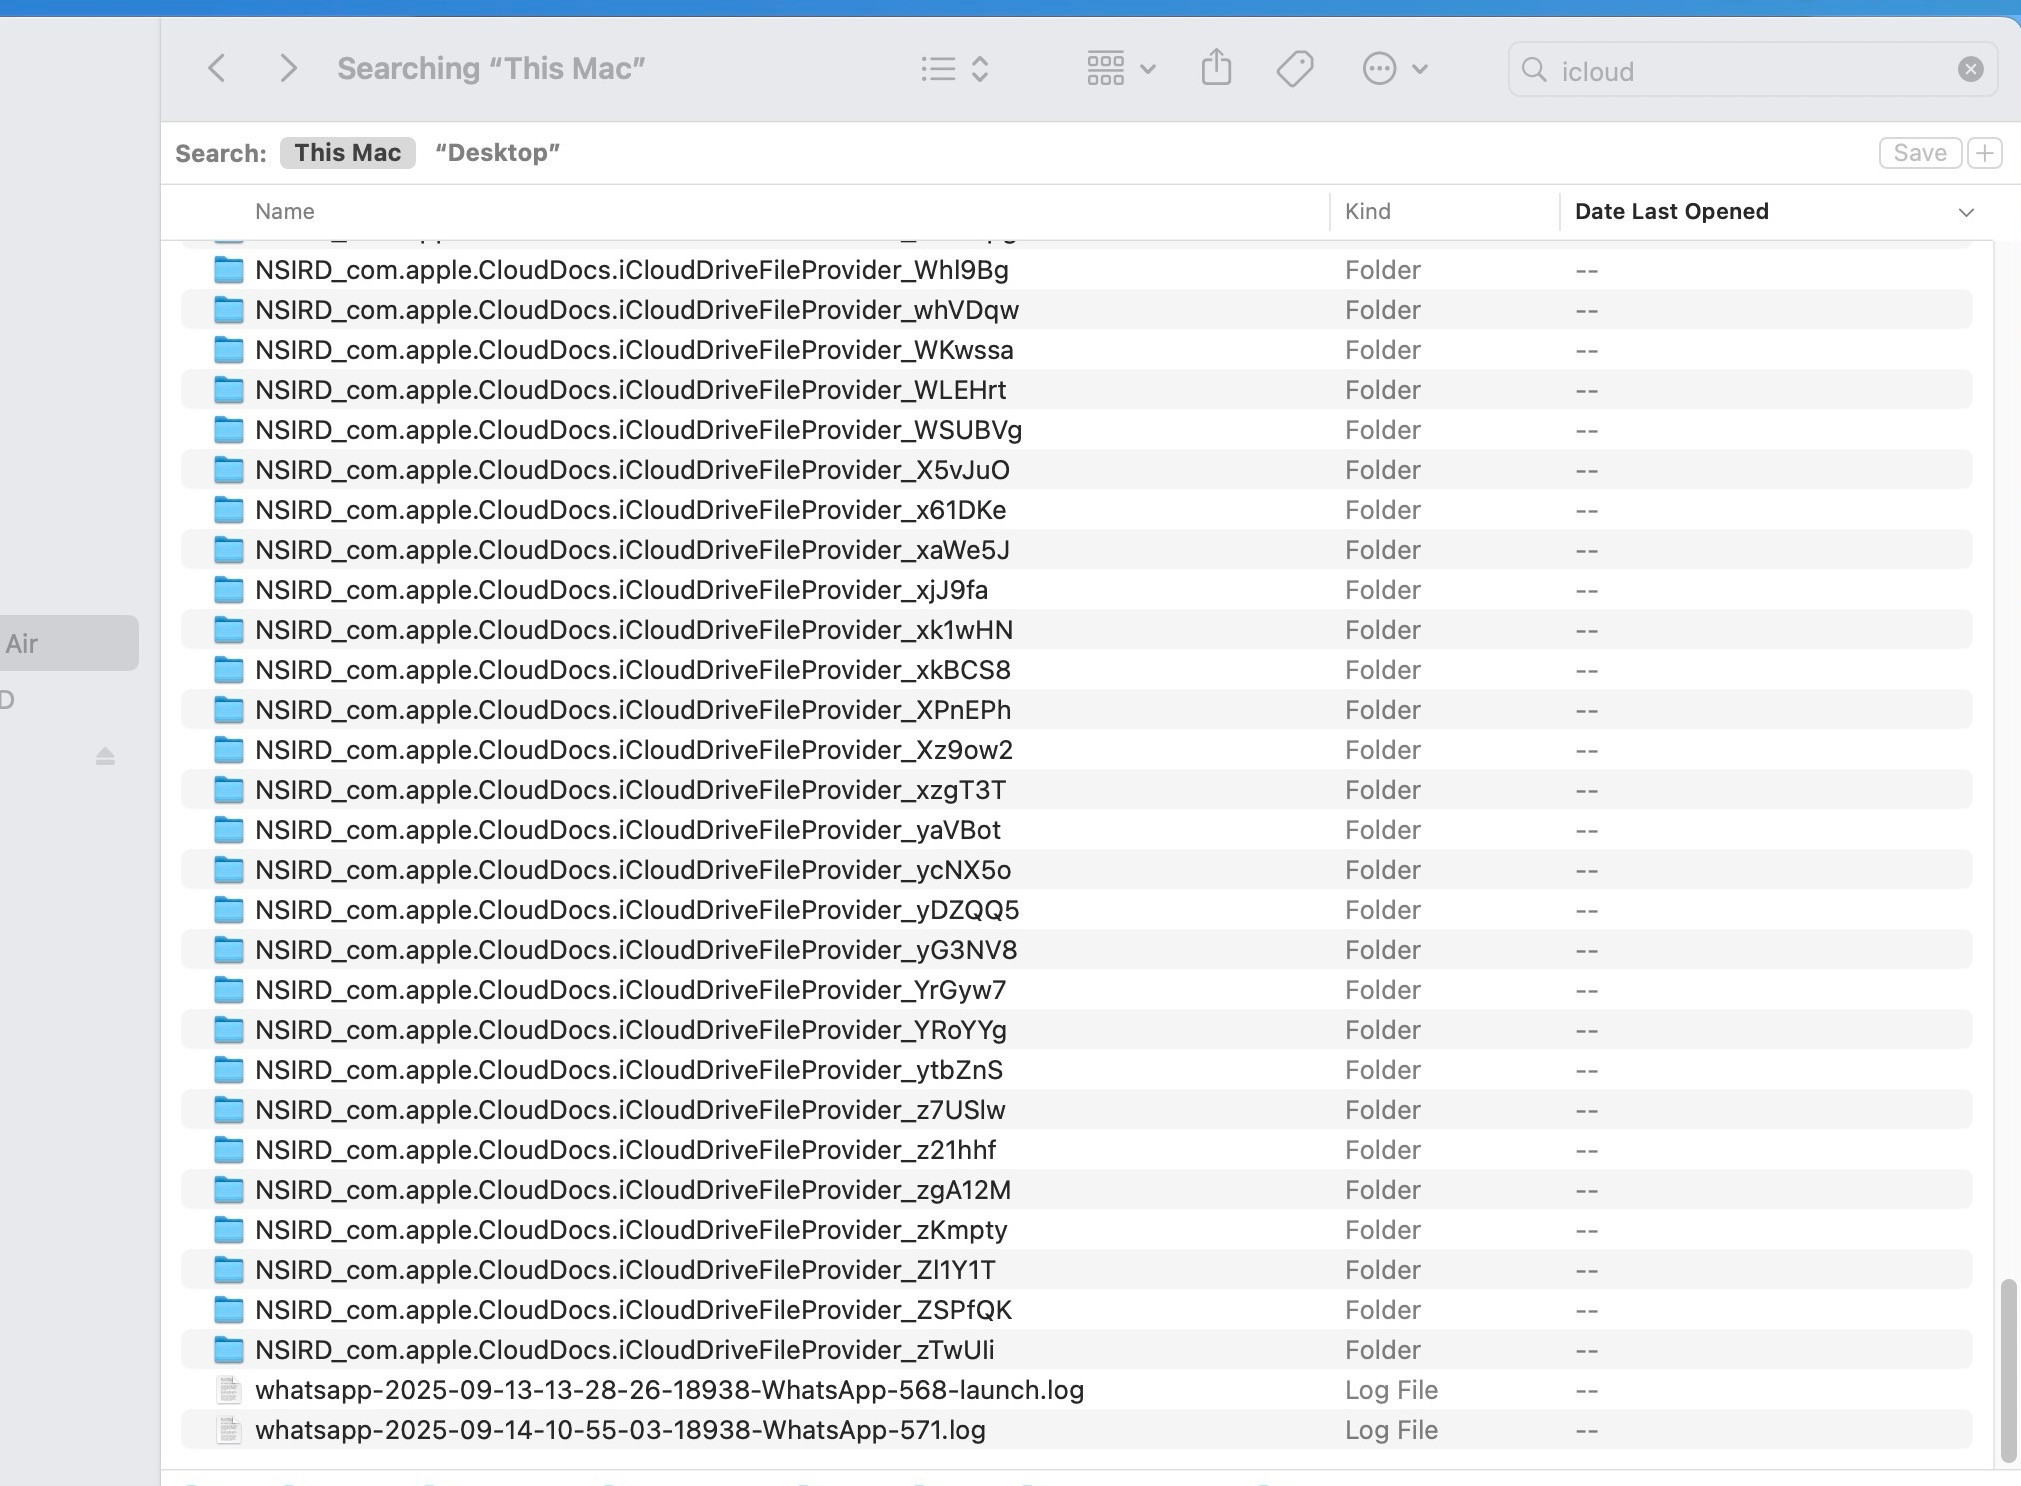Click the eject icon in sidebar
The width and height of the screenshot is (2021, 1486).
pyautogui.click(x=105, y=757)
